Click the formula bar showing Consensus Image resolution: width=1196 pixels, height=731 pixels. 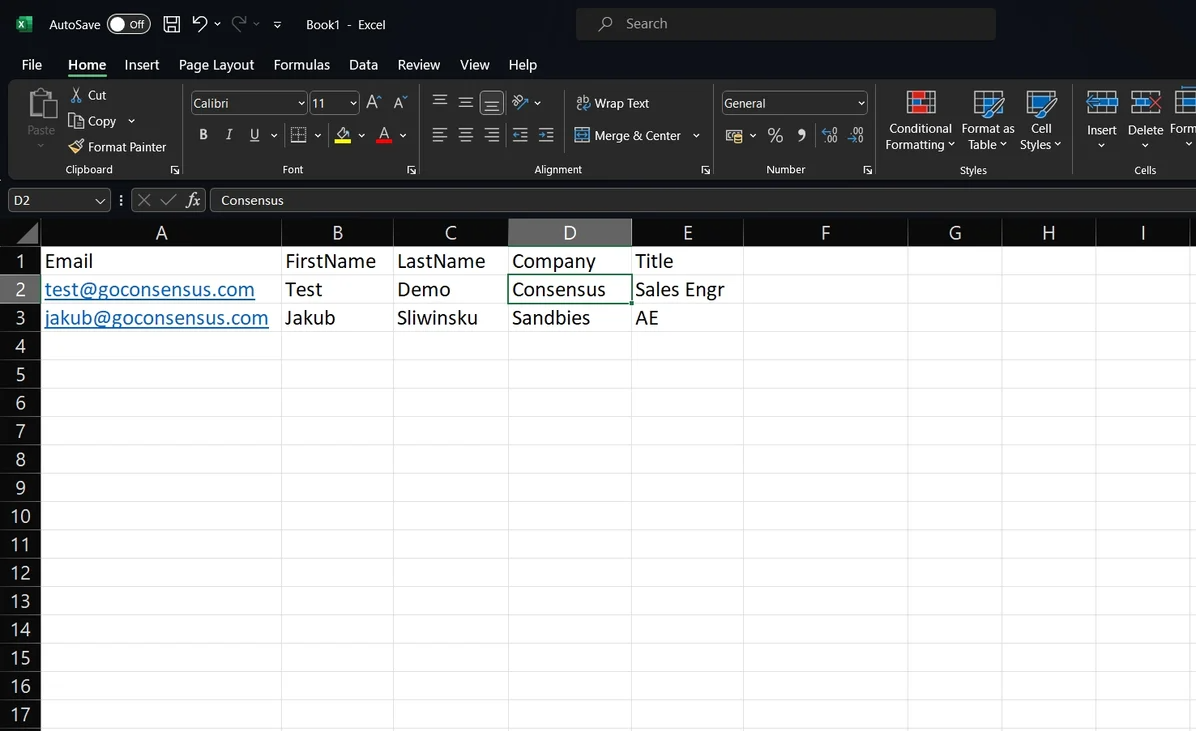702,201
